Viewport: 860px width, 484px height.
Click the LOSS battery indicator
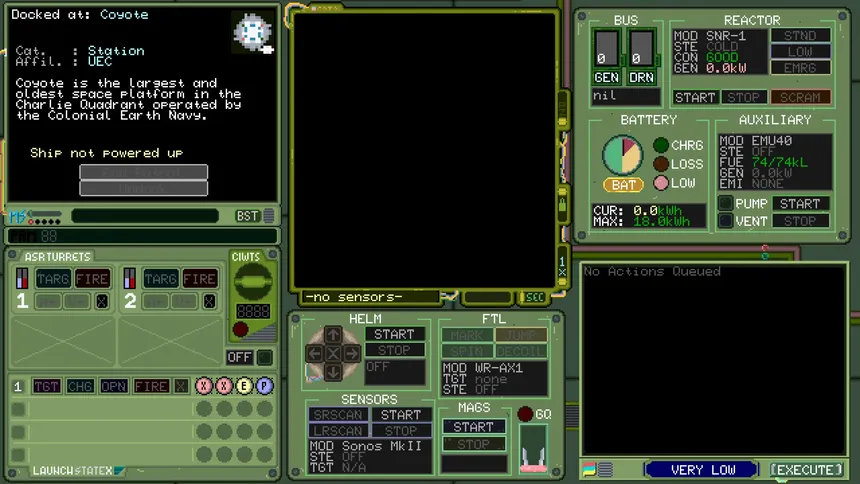tap(661, 164)
